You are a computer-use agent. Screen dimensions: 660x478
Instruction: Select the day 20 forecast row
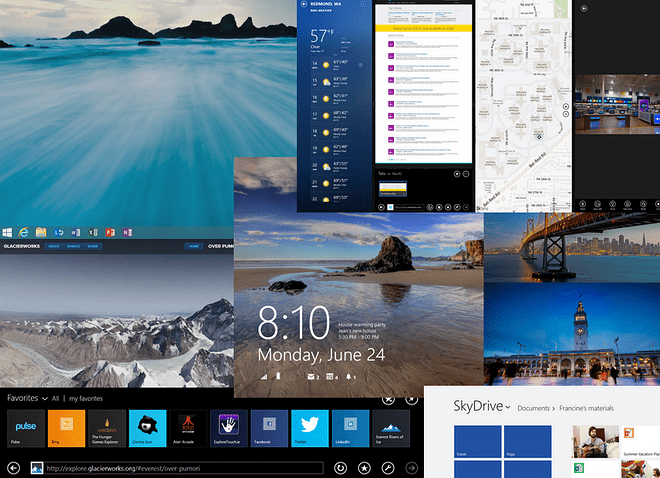[x=336, y=167]
